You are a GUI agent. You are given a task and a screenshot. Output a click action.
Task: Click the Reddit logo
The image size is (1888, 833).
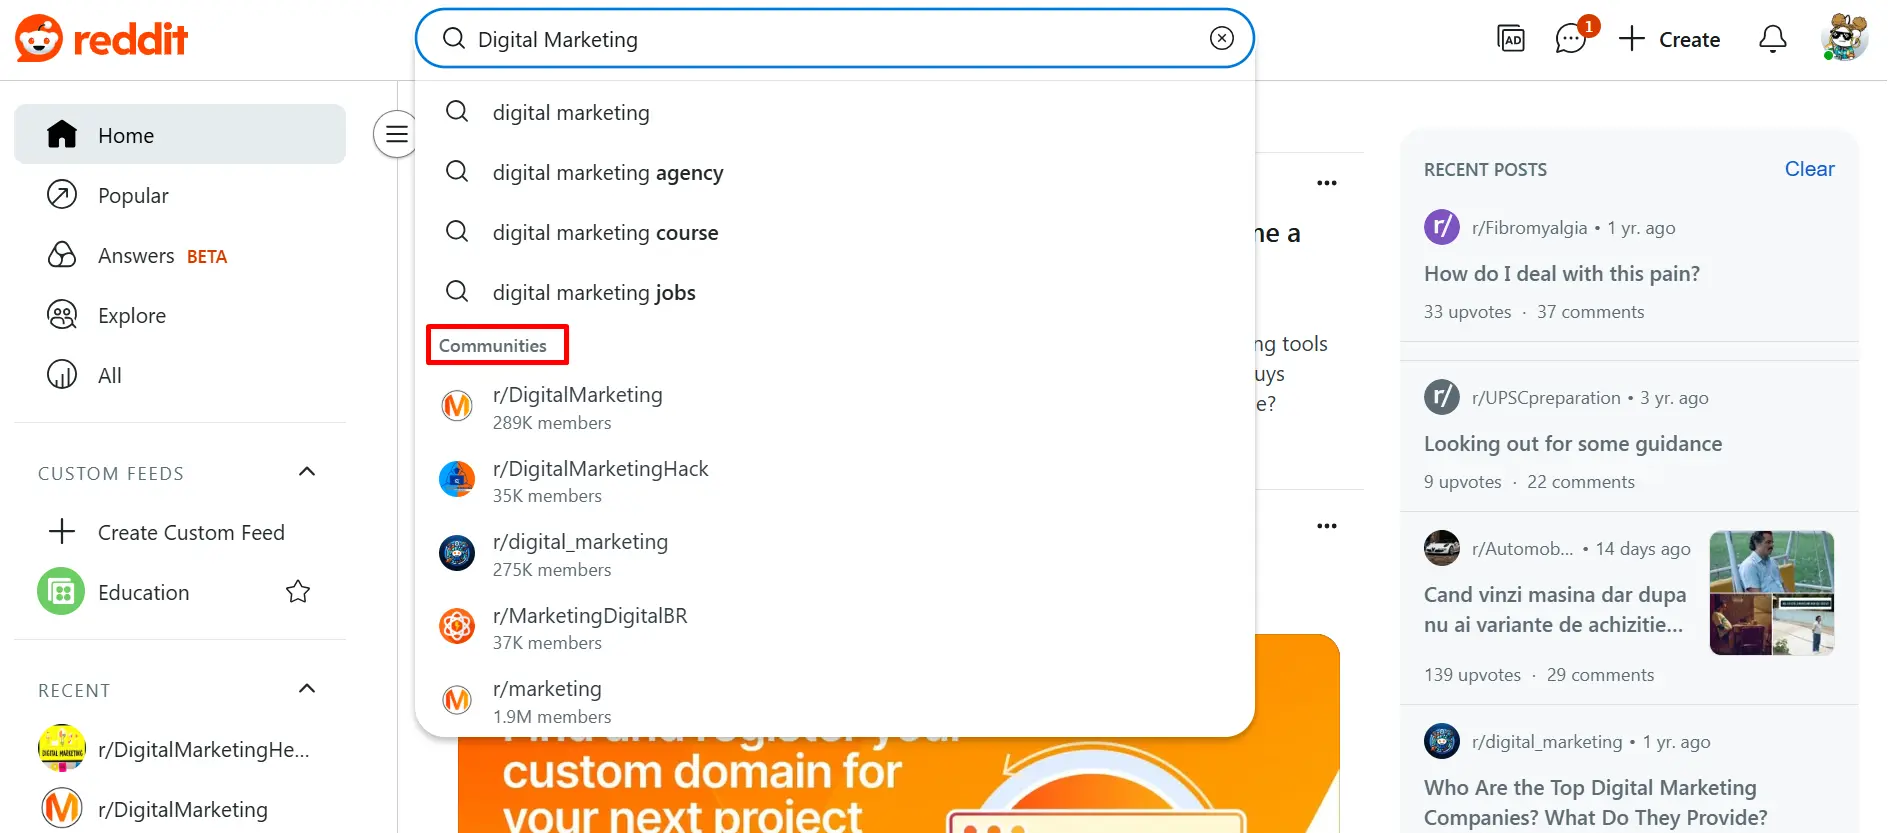coord(102,39)
